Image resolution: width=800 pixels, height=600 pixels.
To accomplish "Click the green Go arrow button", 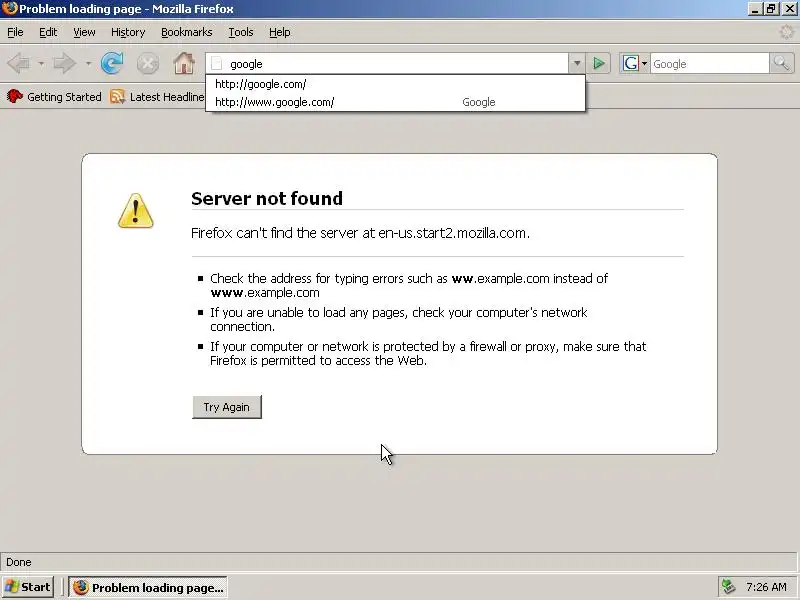I will click(598, 64).
